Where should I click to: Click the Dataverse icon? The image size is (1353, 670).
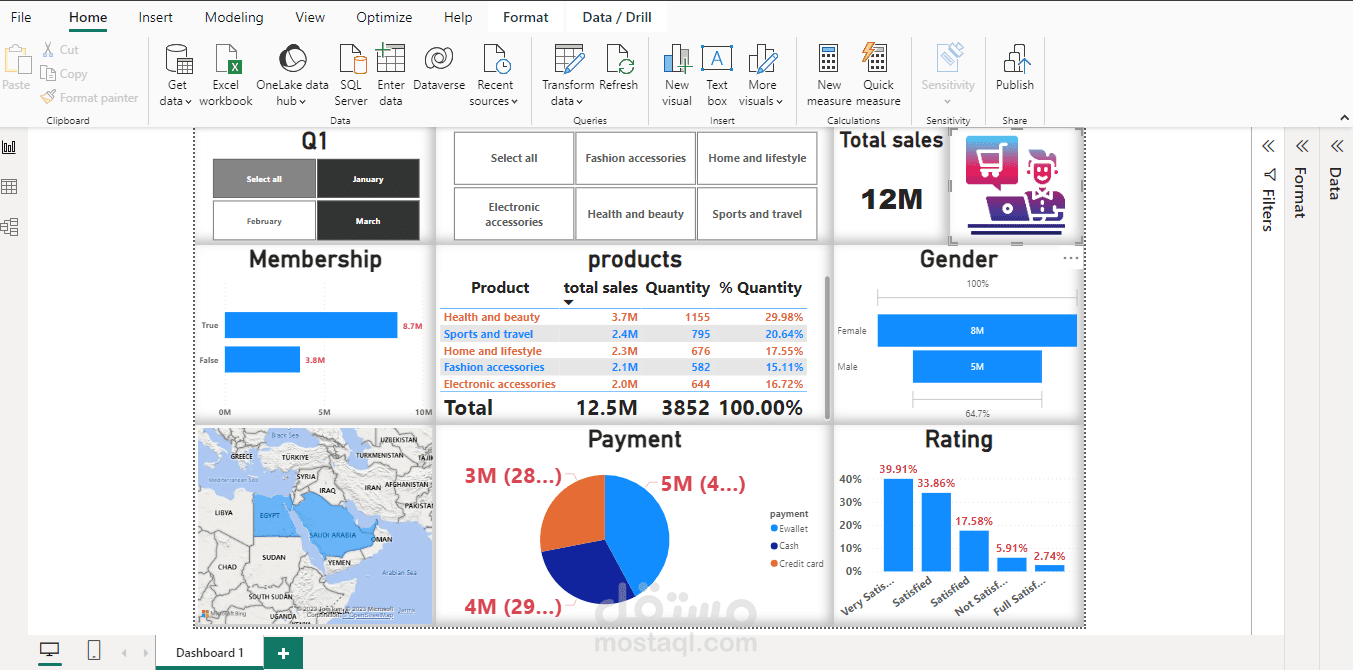pos(439,59)
